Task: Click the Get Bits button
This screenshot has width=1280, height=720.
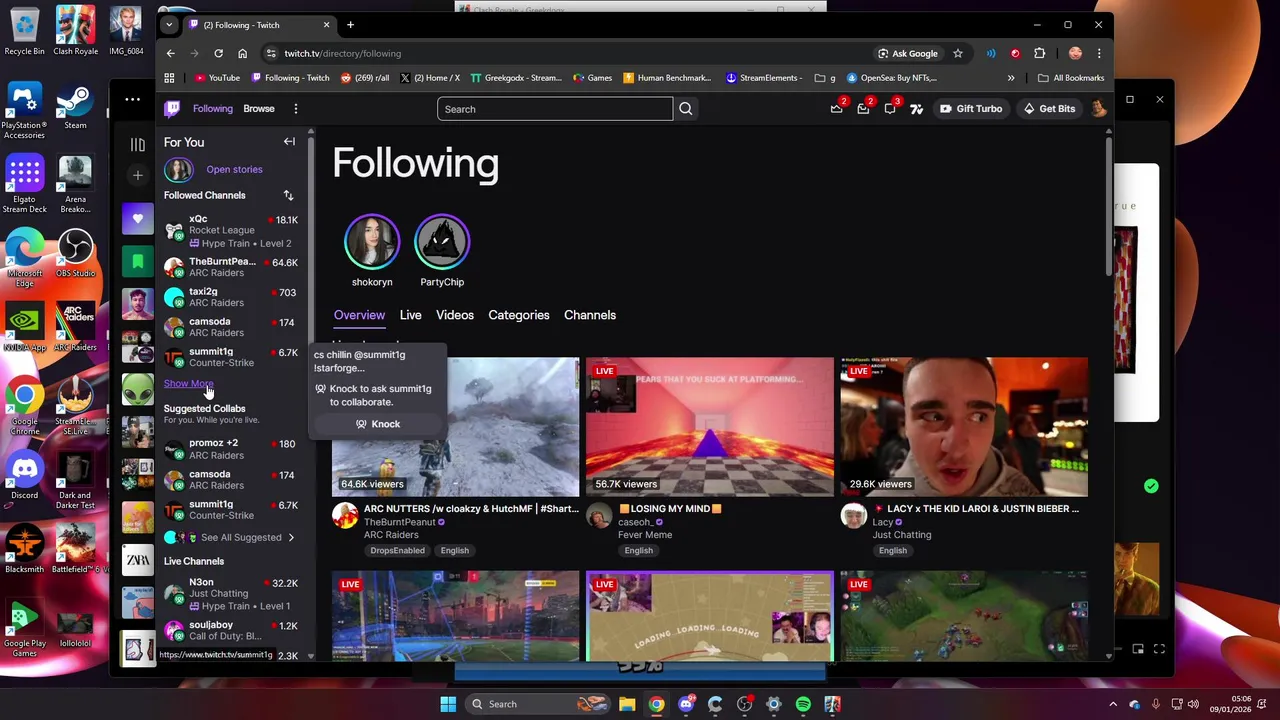Action: tap(1048, 109)
